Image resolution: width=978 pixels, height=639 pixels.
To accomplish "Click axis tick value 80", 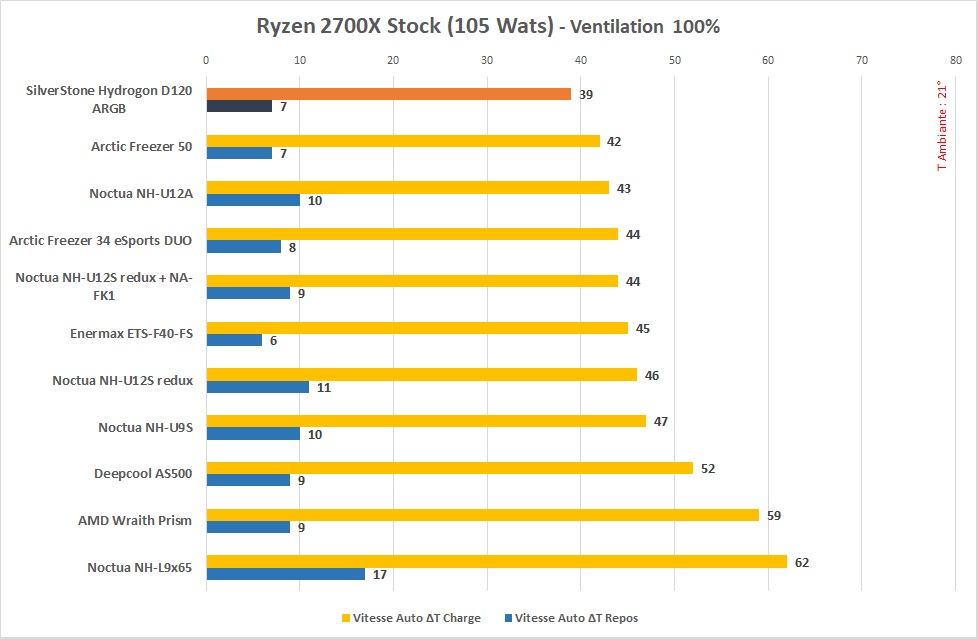I will click(956, 61).
